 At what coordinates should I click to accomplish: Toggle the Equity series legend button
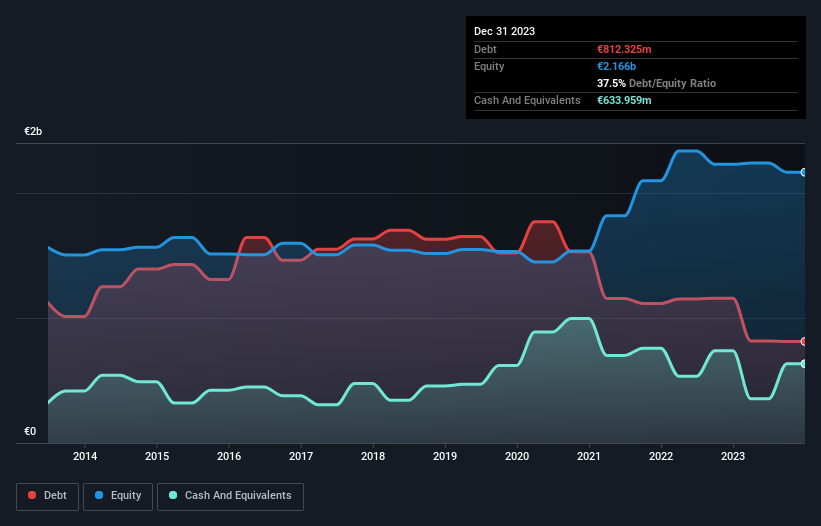(x=118, y=496)
